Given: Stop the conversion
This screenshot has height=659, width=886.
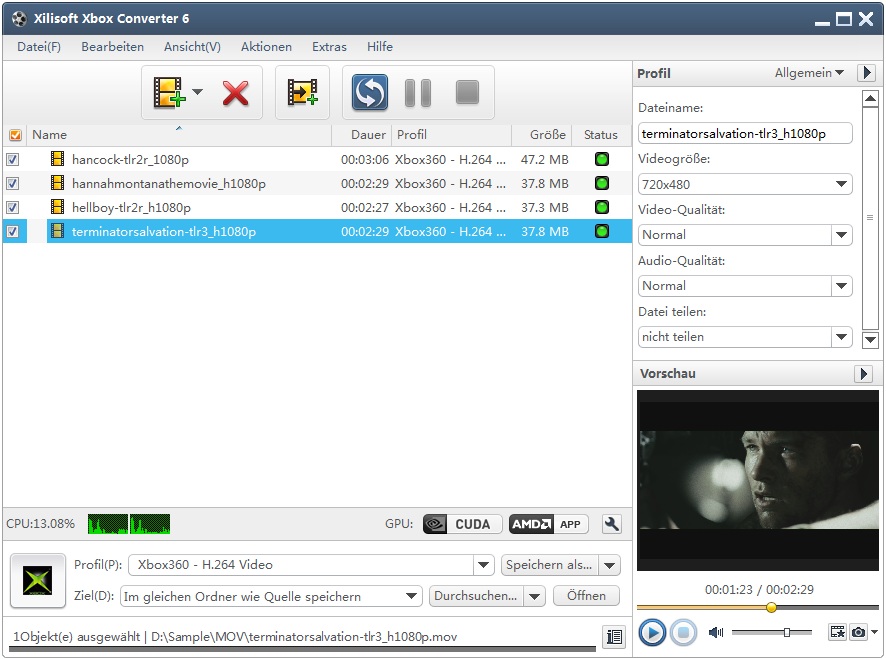Looking at the screenshot, I should (467, 92).
